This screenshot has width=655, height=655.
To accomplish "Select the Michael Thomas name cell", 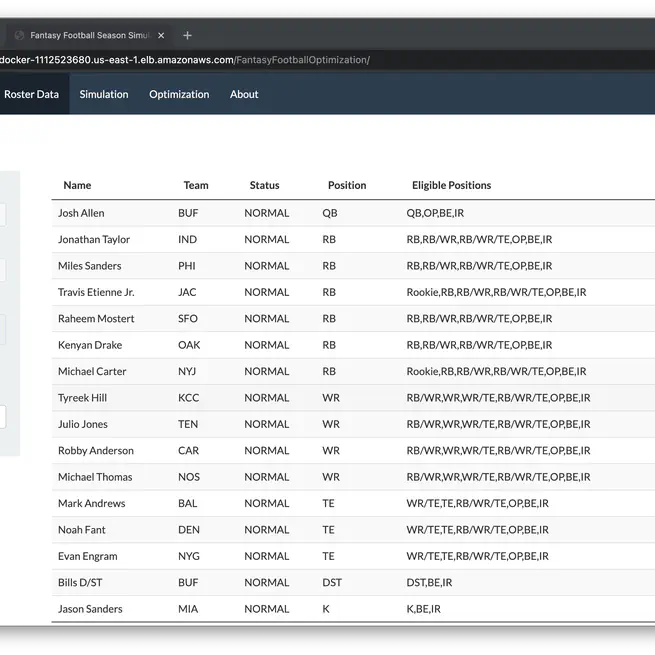I will pyautogui.click(x=95, y=477).
